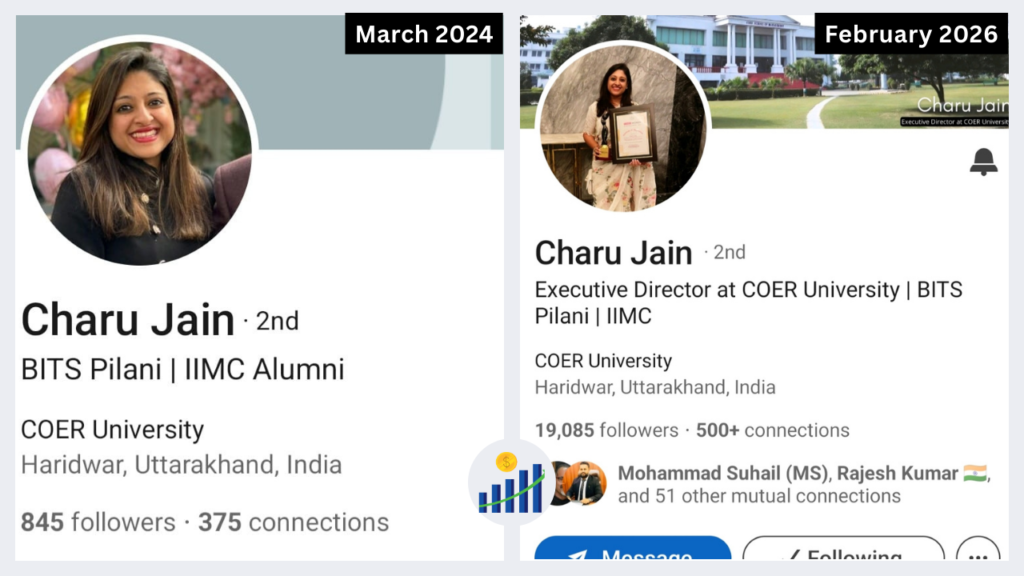The width and height of the screenshot is (1024, 576).
Task: Click the growth bar chart icon
Action: pyautogui.click(x=511, y=482)
